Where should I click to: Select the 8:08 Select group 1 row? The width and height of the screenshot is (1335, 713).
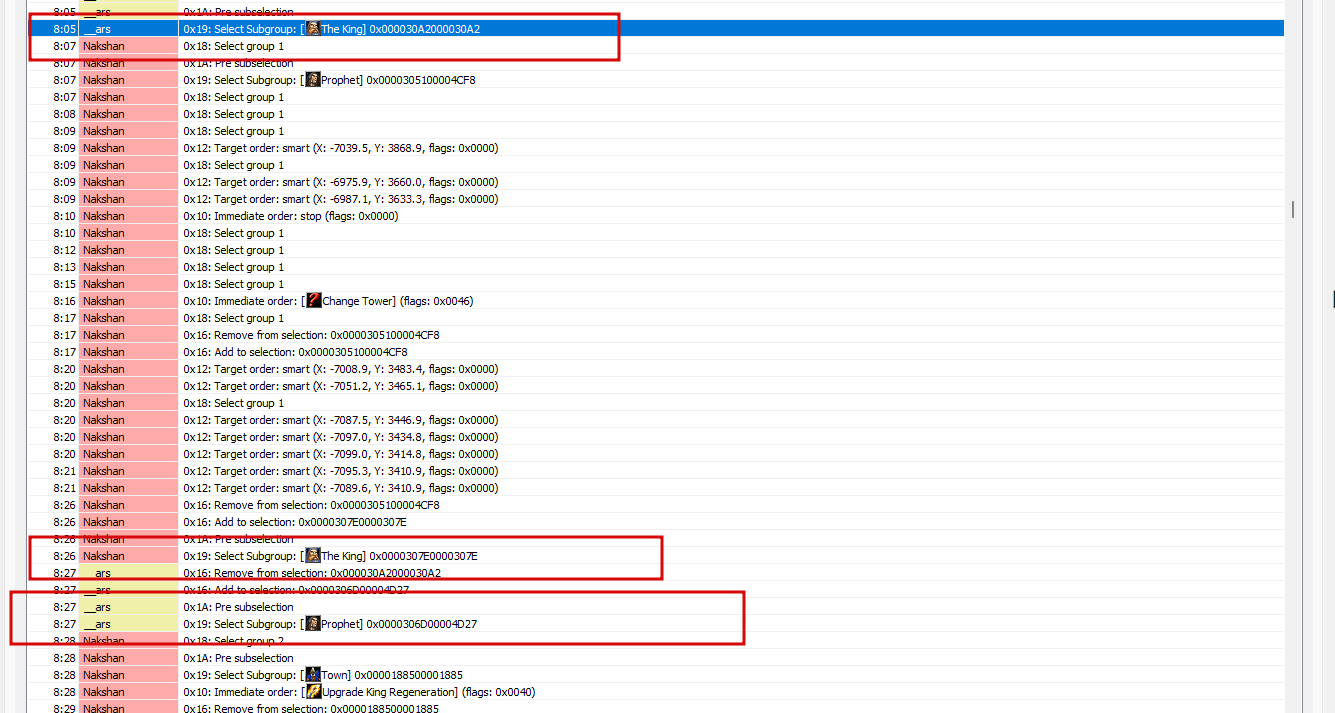pyautogui.click(x=656, y=114)
